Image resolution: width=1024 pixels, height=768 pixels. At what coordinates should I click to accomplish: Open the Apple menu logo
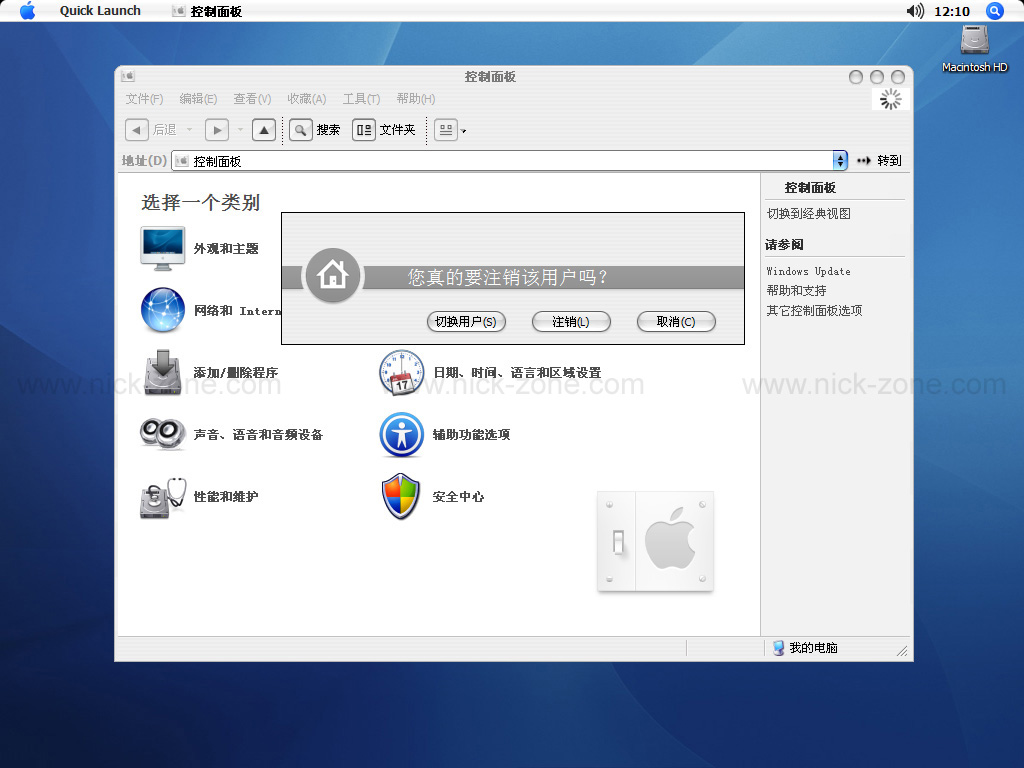(x=27, y=10)
